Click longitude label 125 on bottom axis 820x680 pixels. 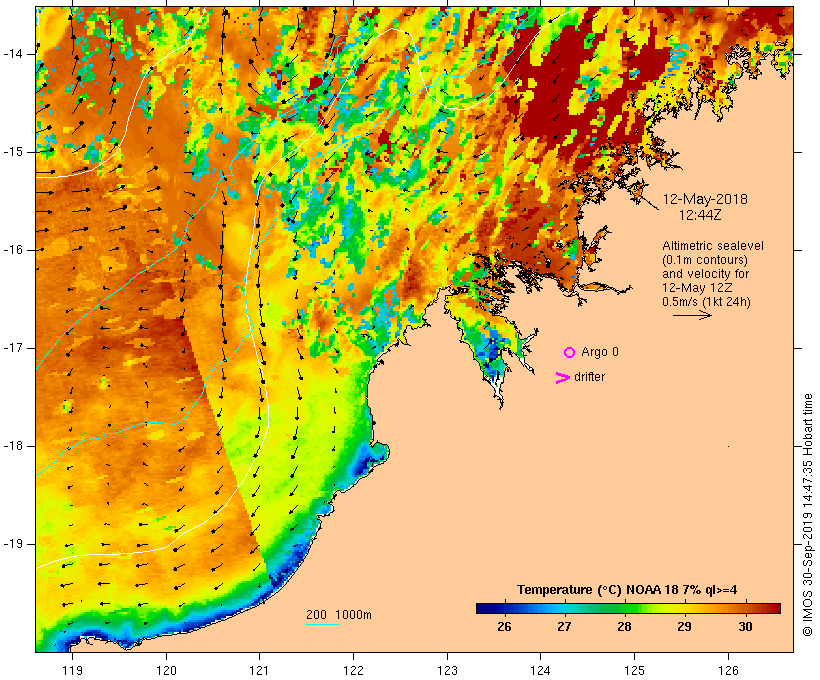pyautogui.click(x=635, y=671)
